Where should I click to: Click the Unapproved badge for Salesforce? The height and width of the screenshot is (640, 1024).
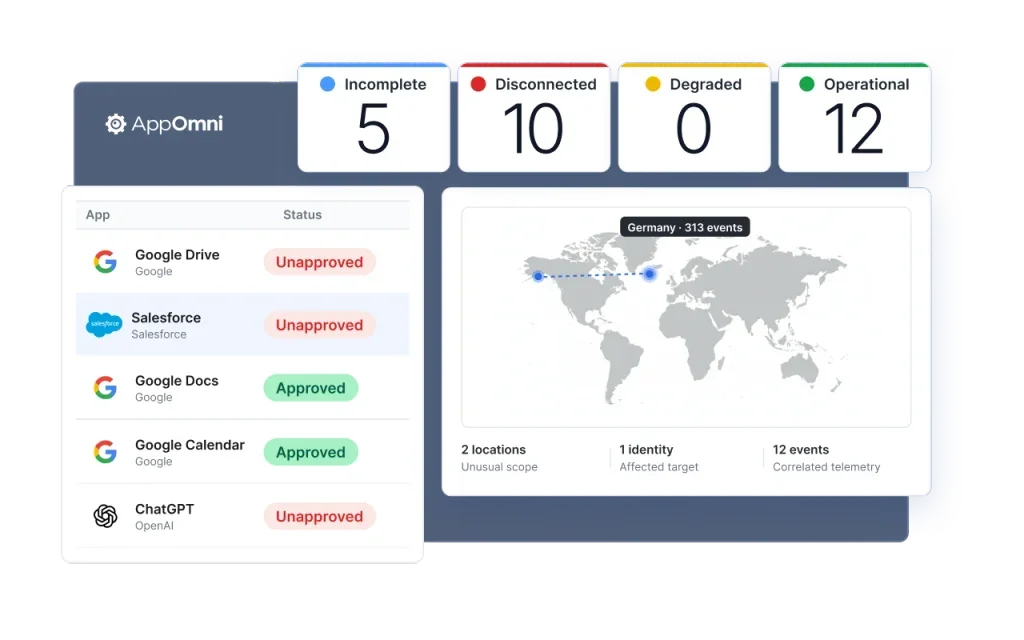pos(319,325)
